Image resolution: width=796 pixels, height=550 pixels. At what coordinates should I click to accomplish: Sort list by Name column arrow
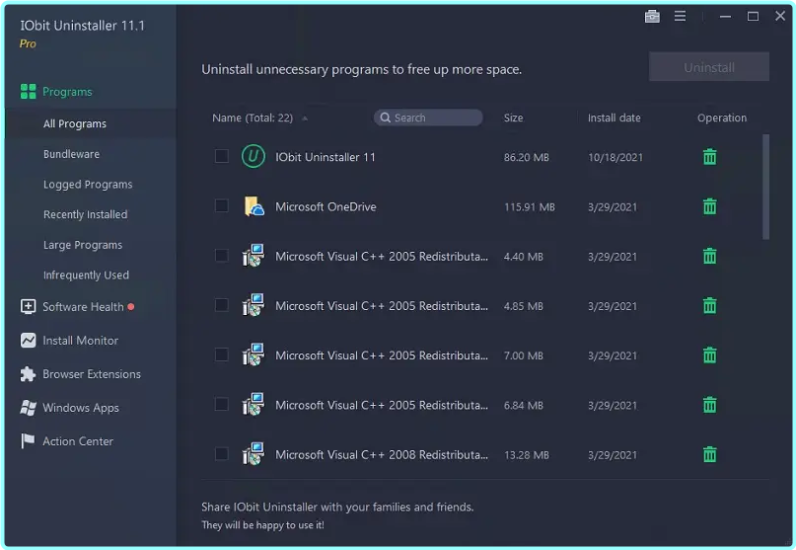pyautogui.click(x=305, y=118)
